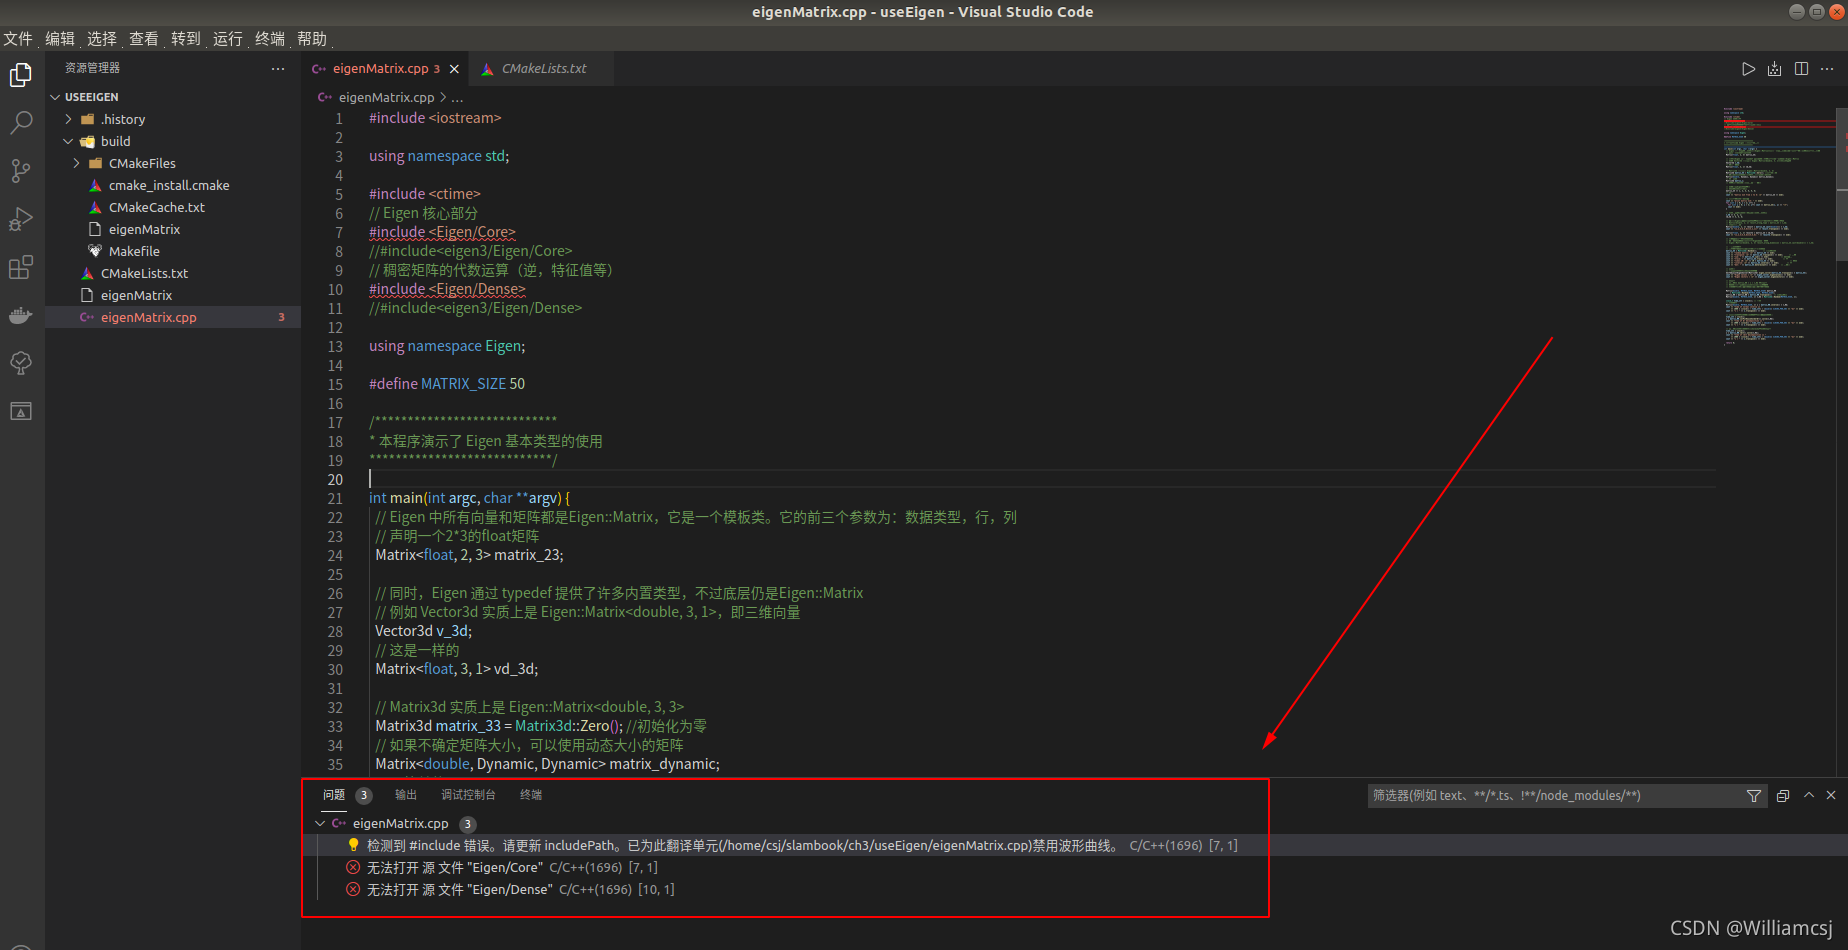Collapse the build folder

pos(68,141)
